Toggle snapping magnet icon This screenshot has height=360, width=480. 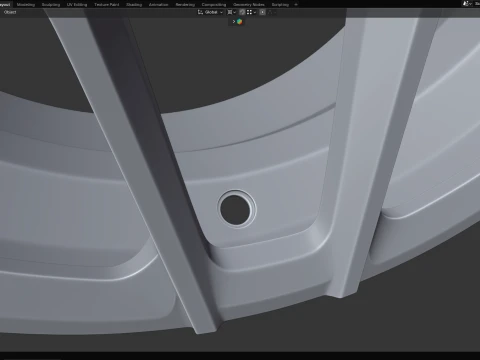click(x=242, y=12)
